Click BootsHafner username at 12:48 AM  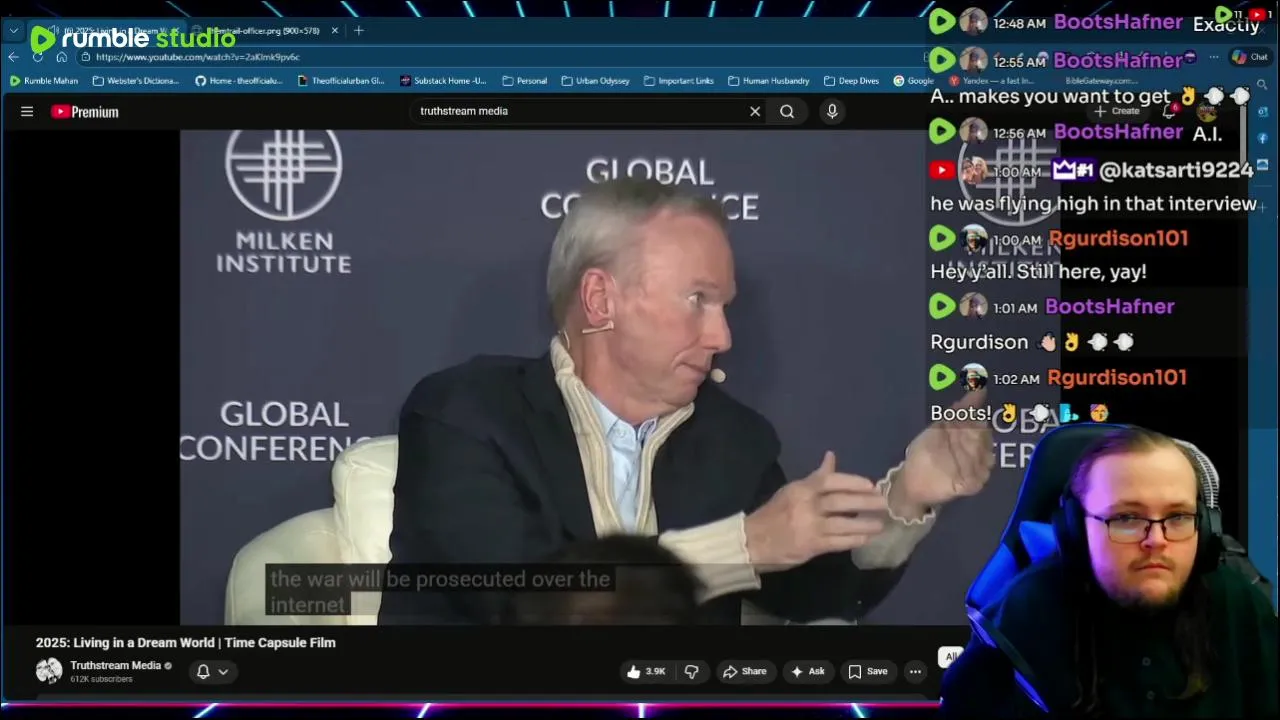pos(1118,22)
